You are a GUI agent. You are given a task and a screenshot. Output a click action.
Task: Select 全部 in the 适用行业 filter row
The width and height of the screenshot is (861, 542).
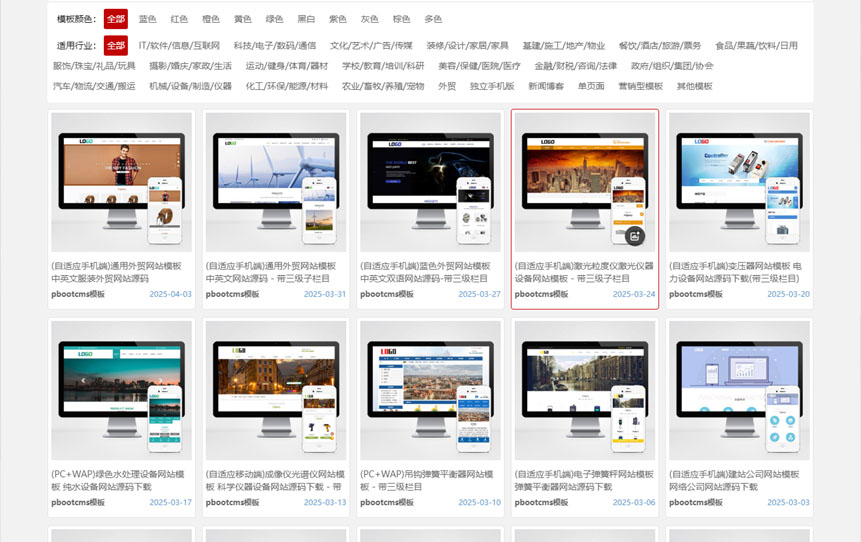pos(116,46)
